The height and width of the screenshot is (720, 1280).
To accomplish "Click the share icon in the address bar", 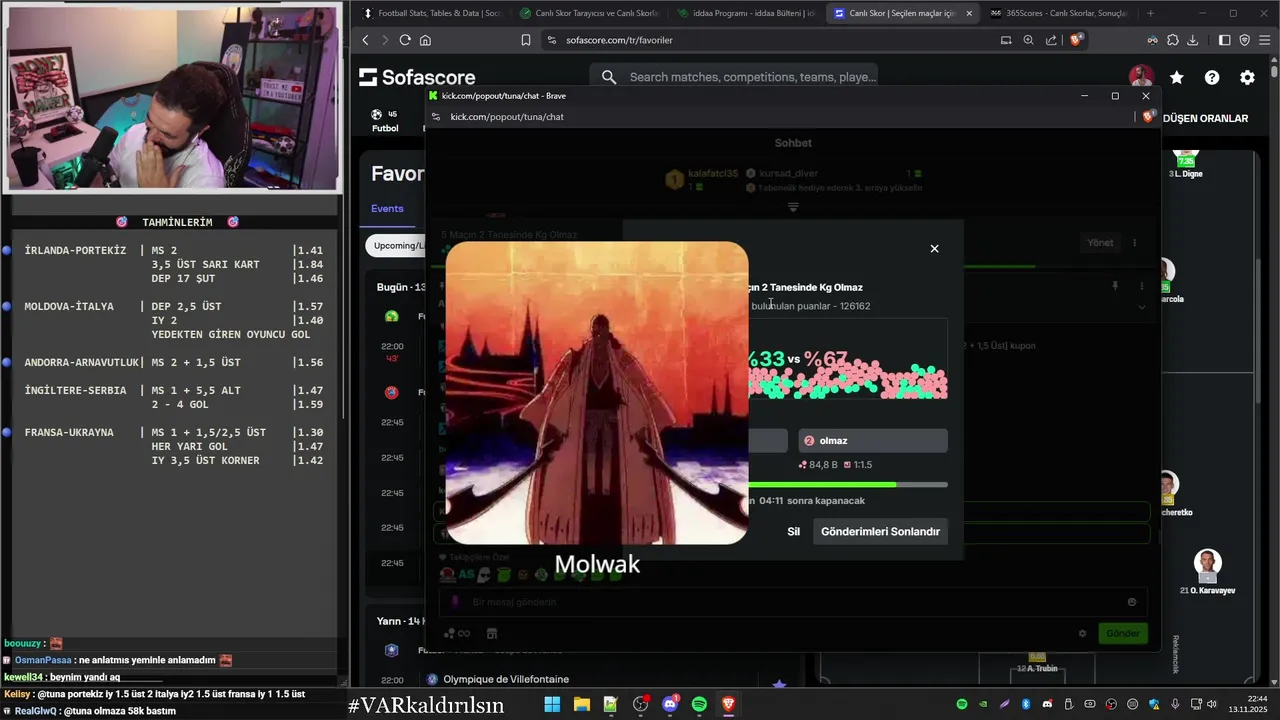I will coord(1051,40).
